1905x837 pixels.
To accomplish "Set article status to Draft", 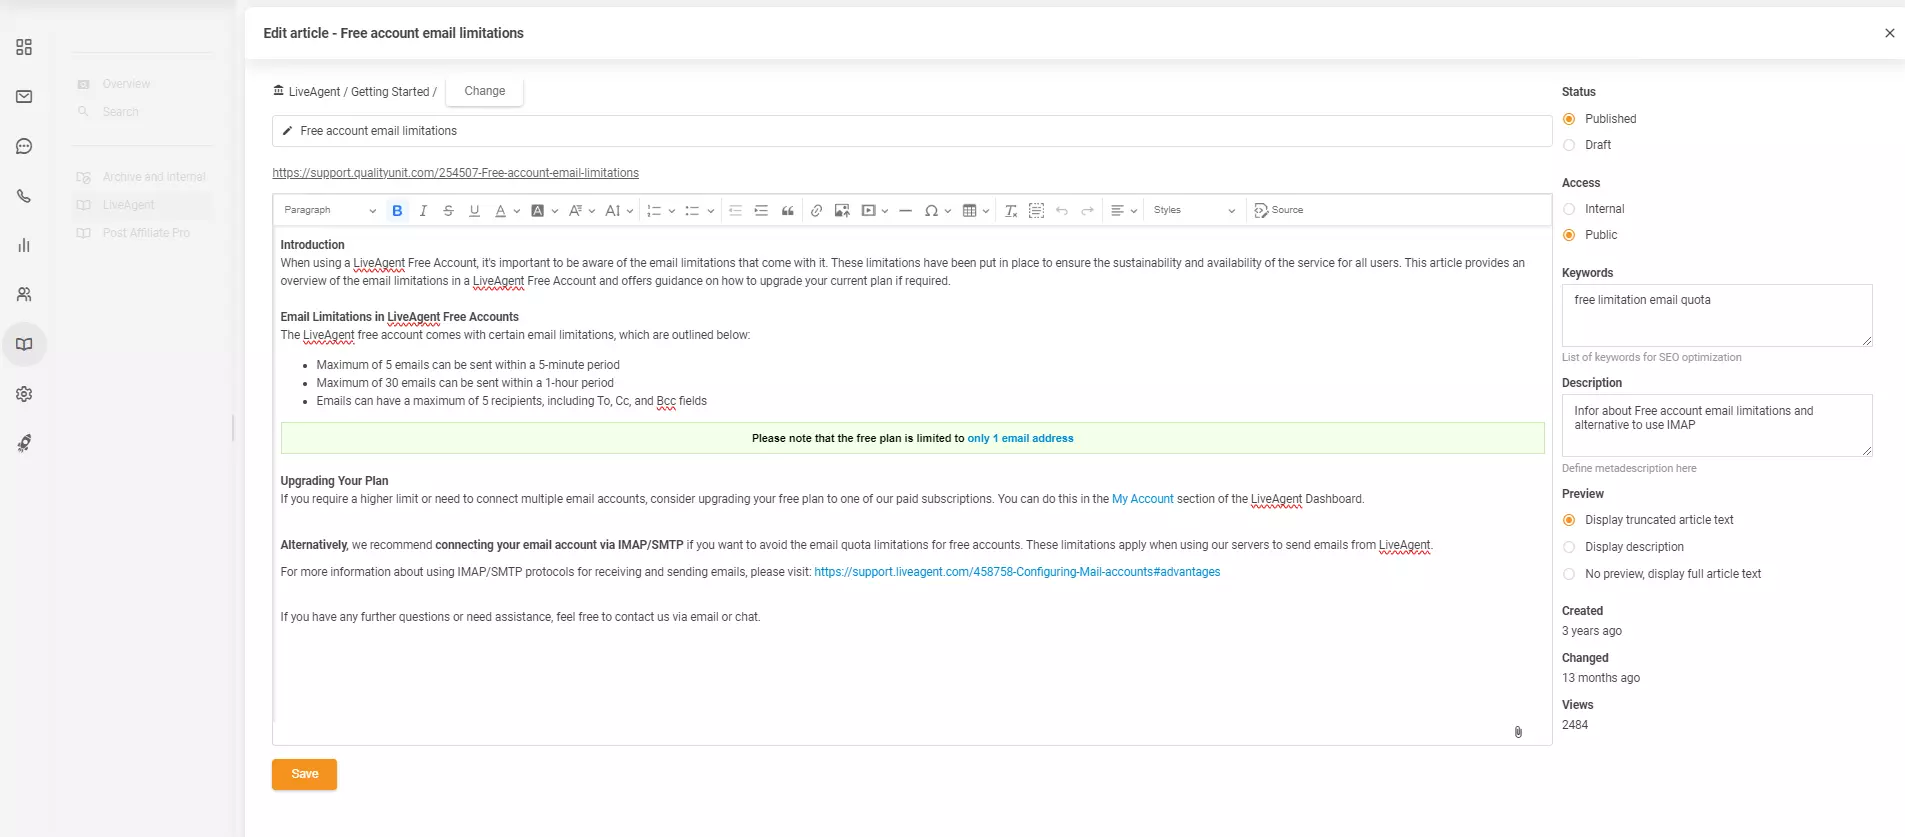I will point(1569,145).
